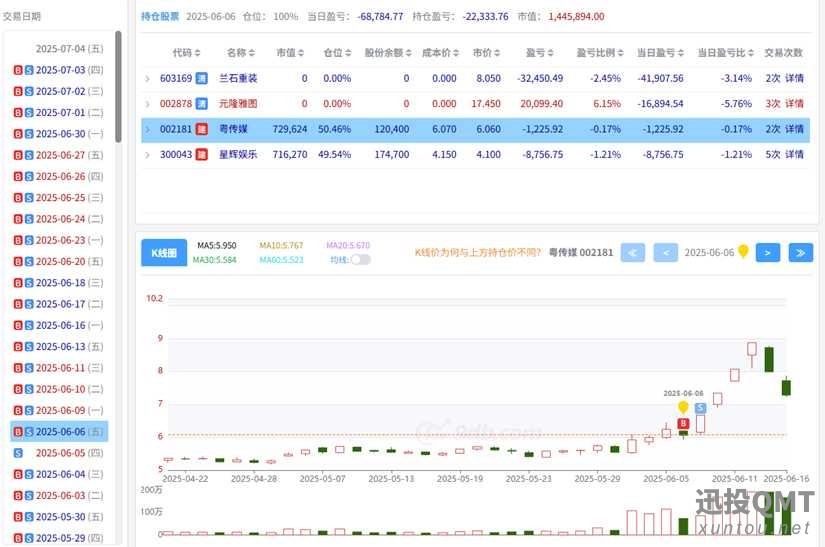Click the red B buy marker on chart
Screen dimensions: 825x547
click(x=683, y=423)
